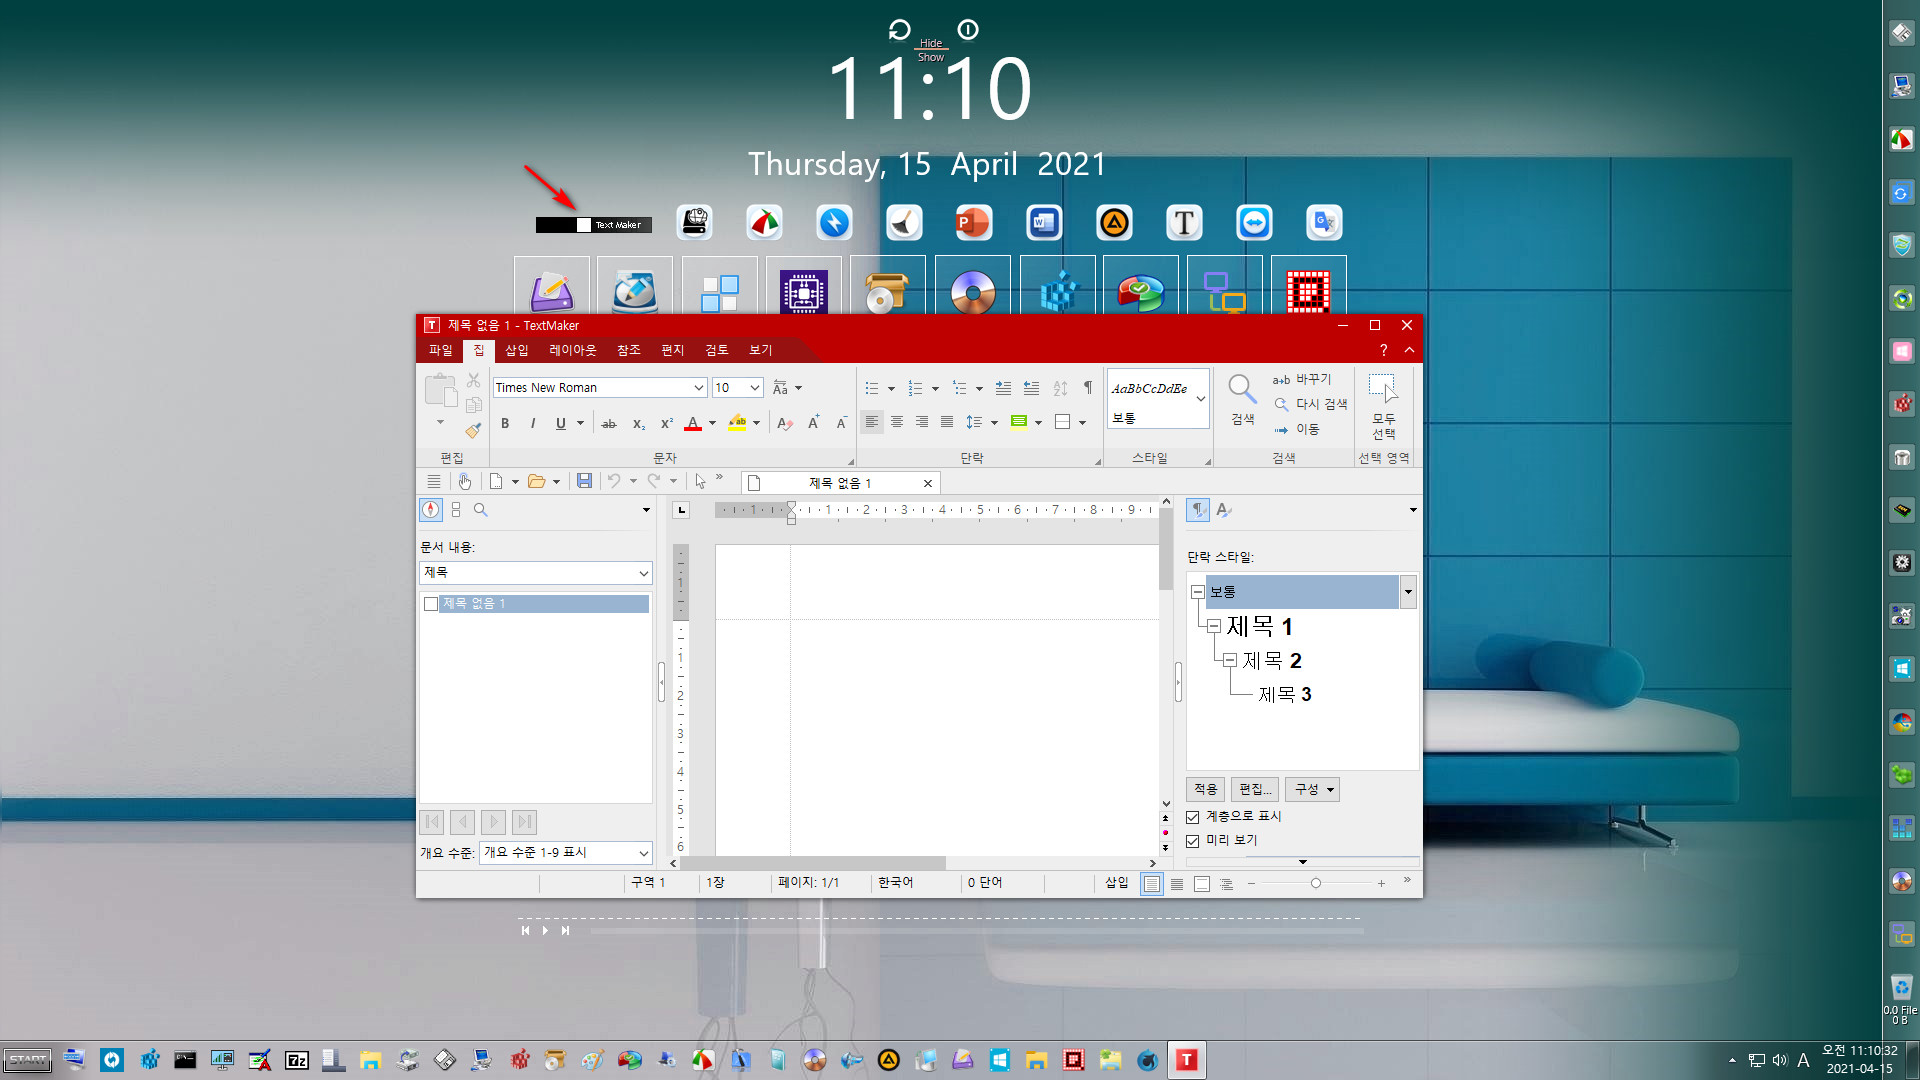Image resolution: width=1920 pixels, height=1080 pixels.
Task: Switch to the 참조 ribbon tab
Action: click(628, 350)
